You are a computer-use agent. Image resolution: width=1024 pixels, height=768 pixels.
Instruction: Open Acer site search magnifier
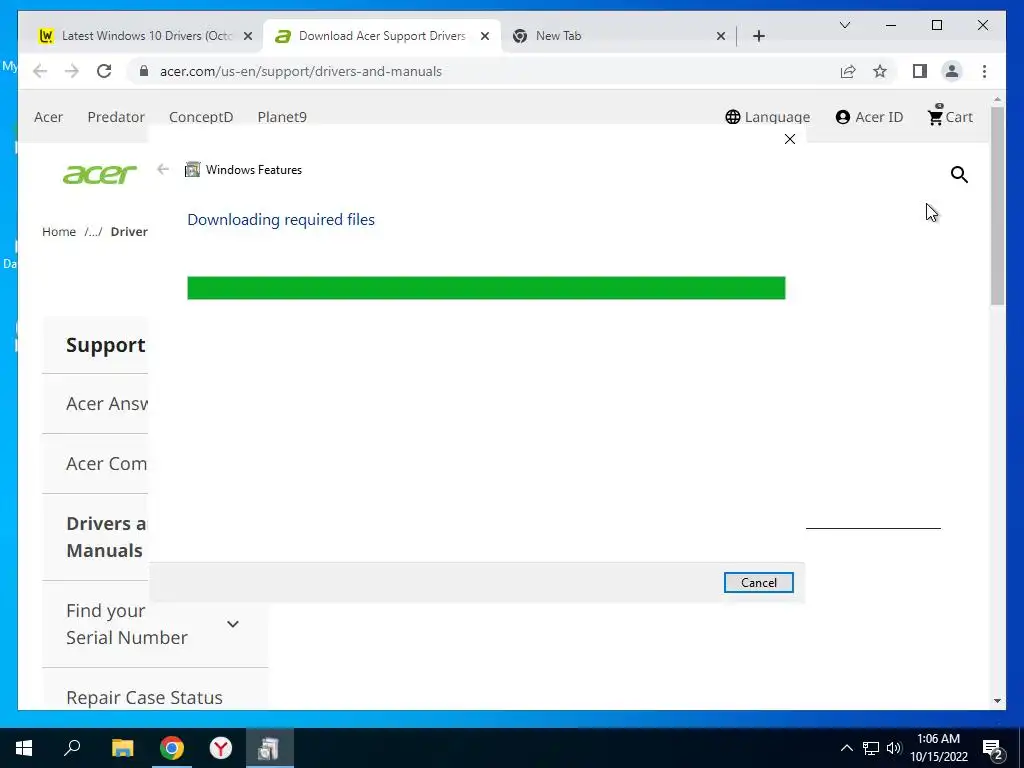pyautogui.click(x=959, y=174)
